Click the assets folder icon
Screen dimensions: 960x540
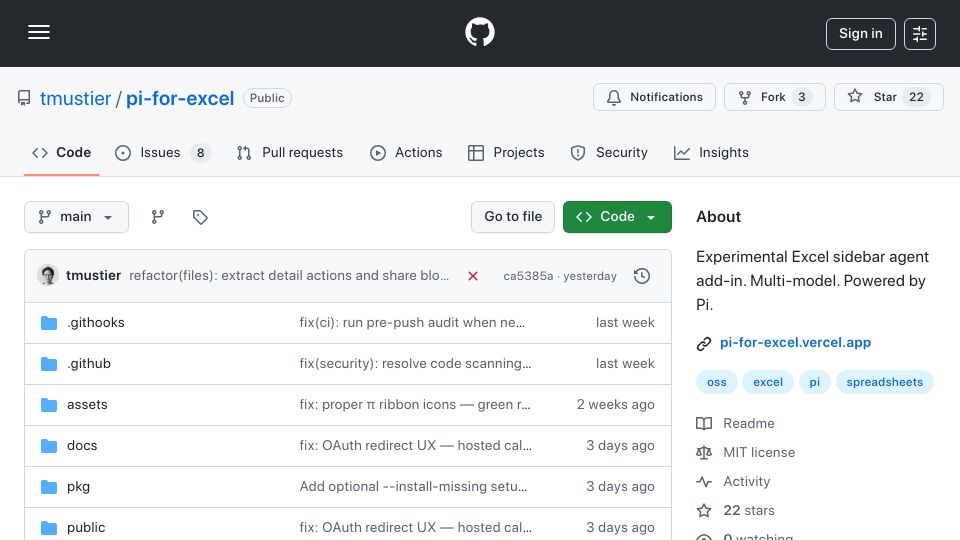[x=49, y=405]
